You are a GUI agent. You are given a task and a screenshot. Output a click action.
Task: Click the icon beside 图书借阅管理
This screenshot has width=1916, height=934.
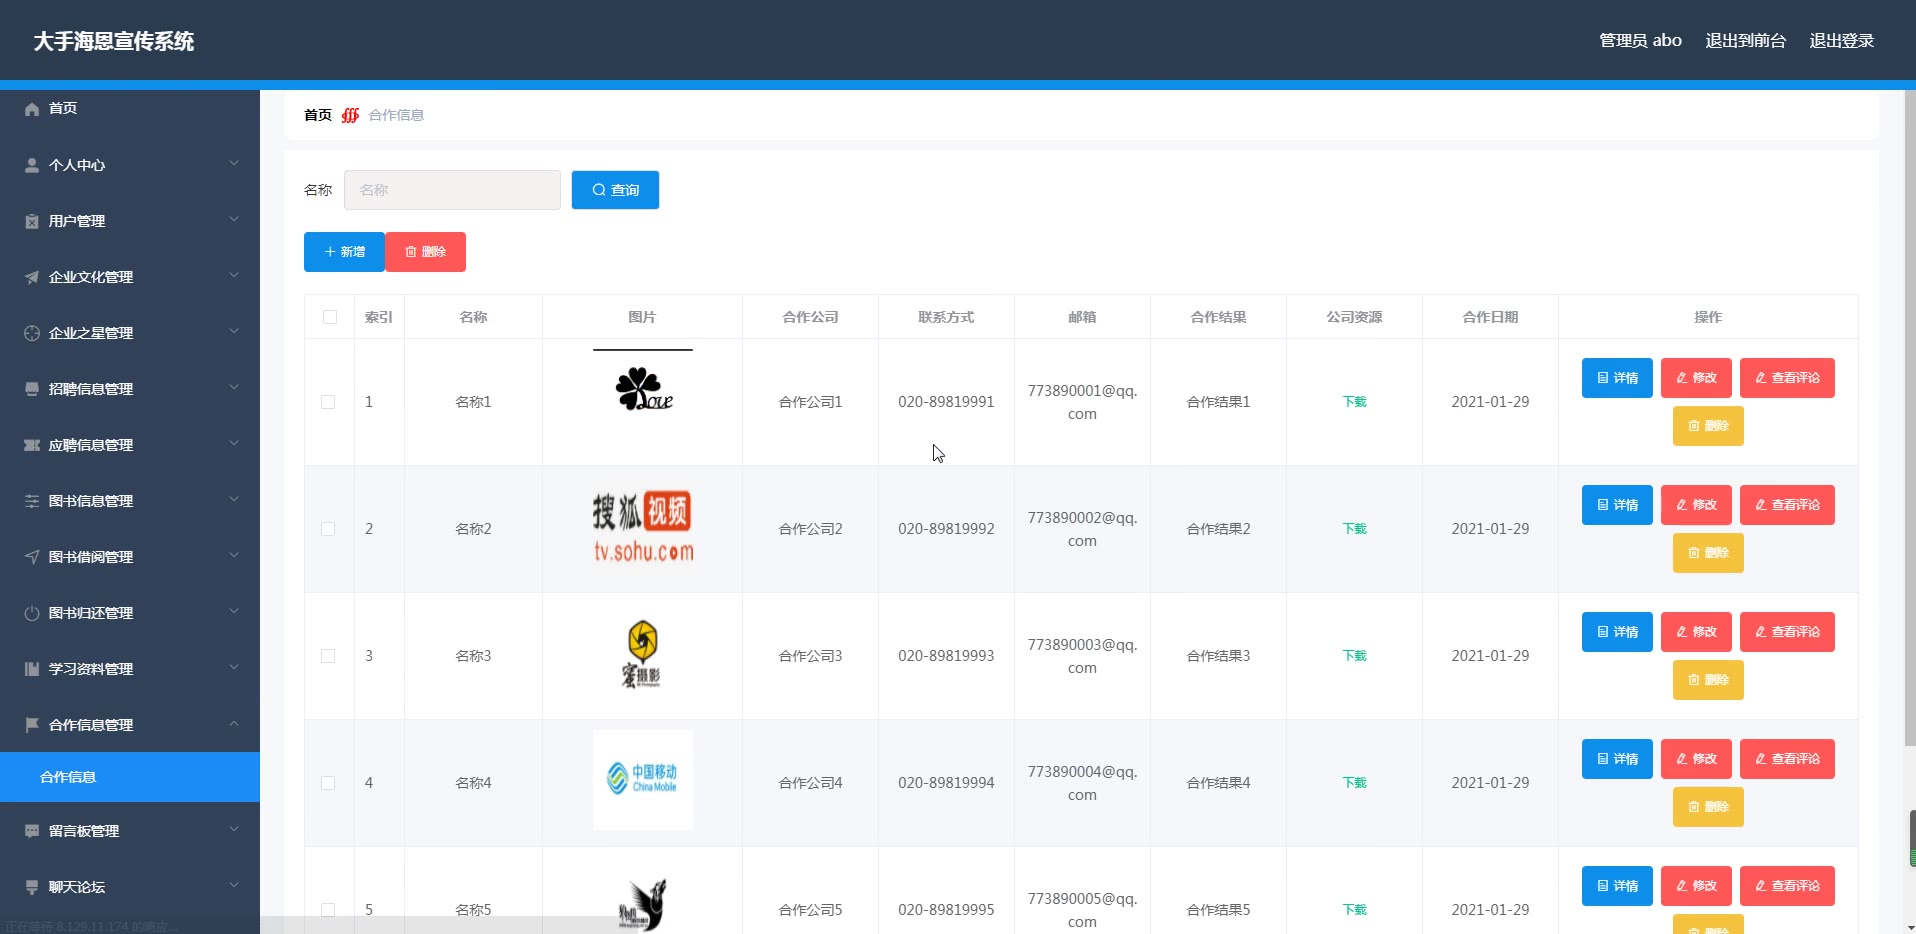[32, 557]
